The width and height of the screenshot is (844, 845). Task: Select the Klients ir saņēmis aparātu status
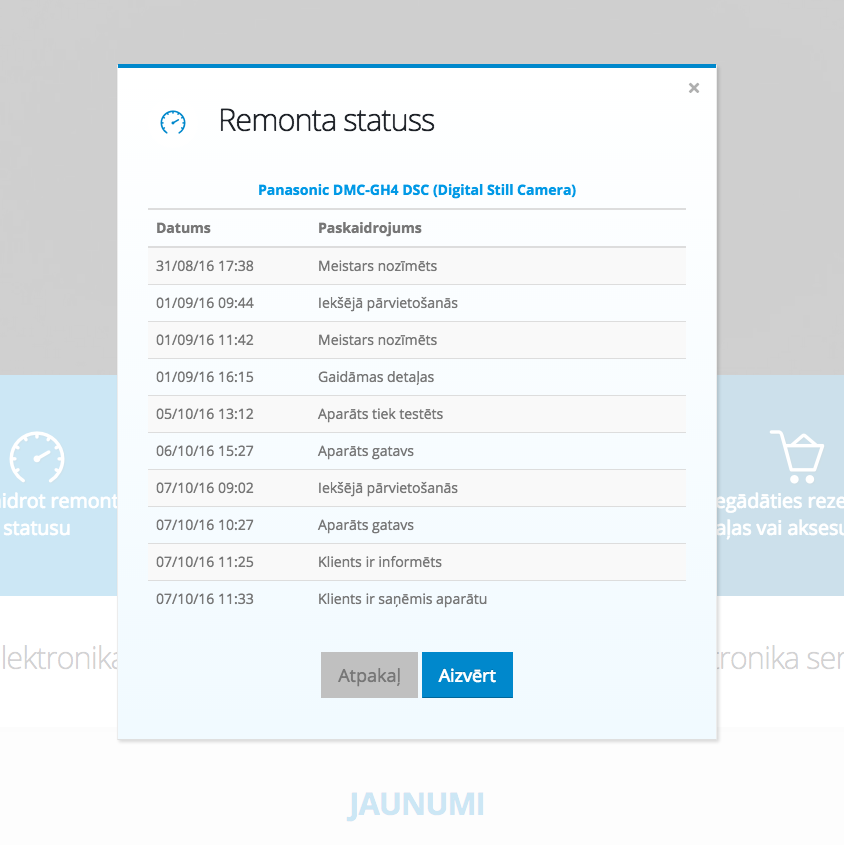[x=402, y=599]
